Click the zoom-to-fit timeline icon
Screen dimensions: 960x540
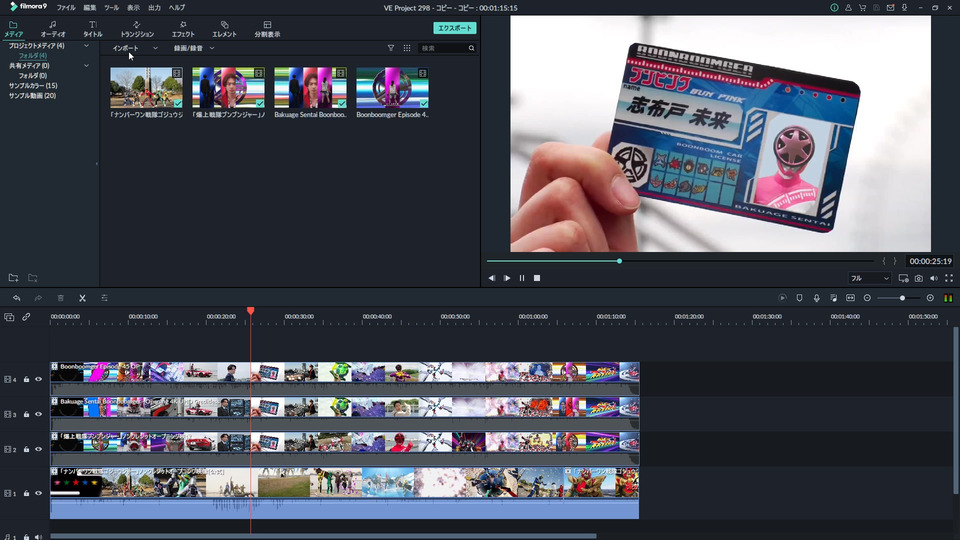(850, 298)
